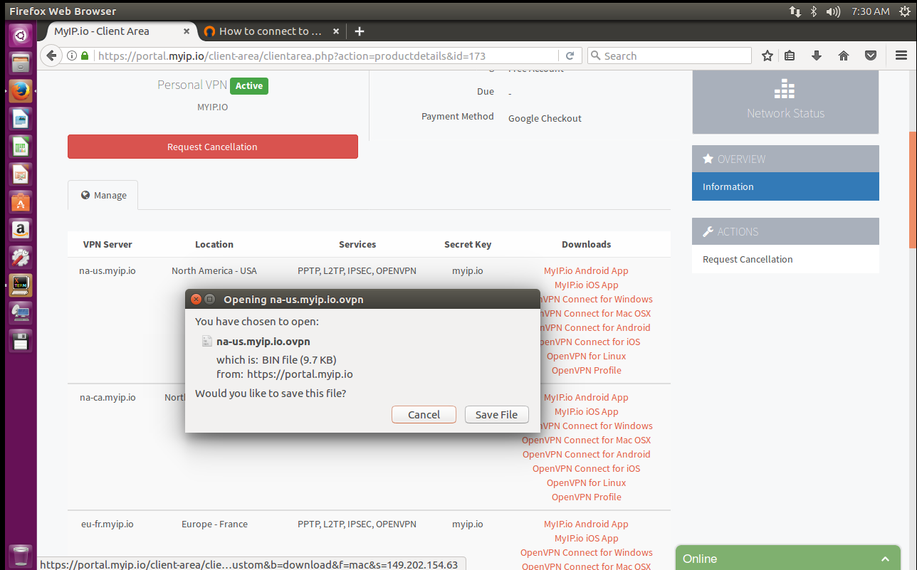Click the Active status badge

coord(249,86)
